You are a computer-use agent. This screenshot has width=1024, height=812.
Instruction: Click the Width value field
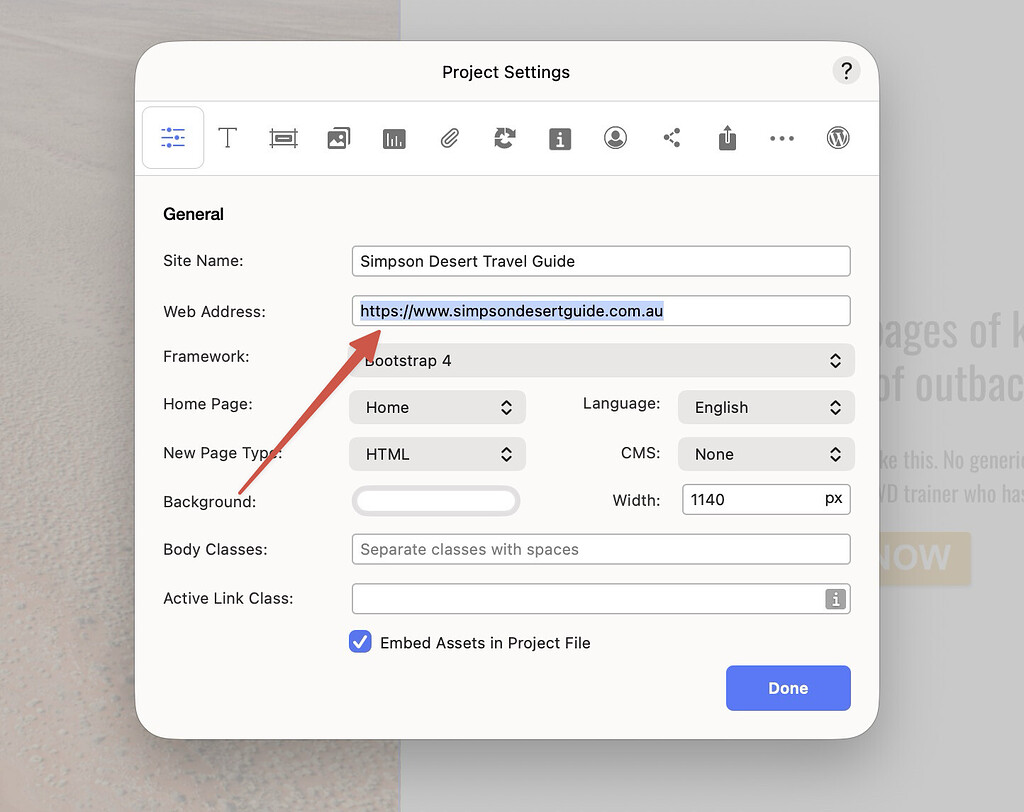click(x=766, y=500)
